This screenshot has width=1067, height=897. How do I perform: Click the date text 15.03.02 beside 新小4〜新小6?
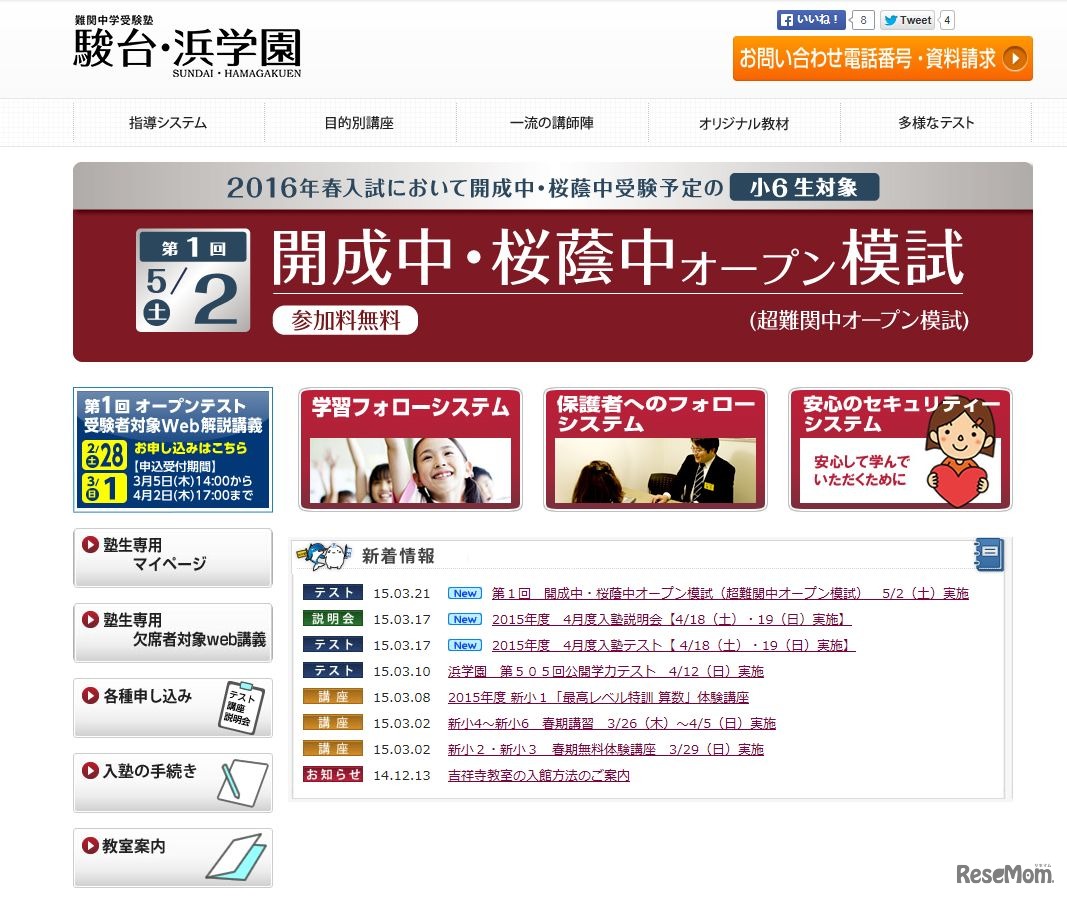(x=401, y=723)
